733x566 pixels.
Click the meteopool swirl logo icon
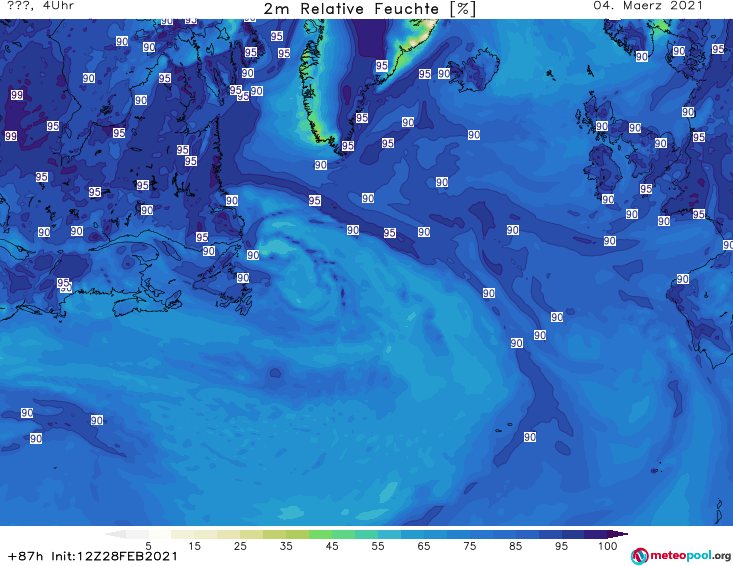click(639, 556)
